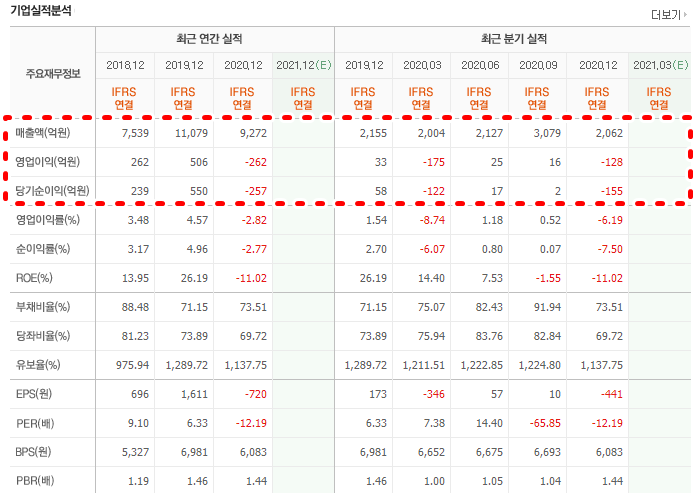Open the 더보기 link
The image size is (696, 493).
(669, 15)
